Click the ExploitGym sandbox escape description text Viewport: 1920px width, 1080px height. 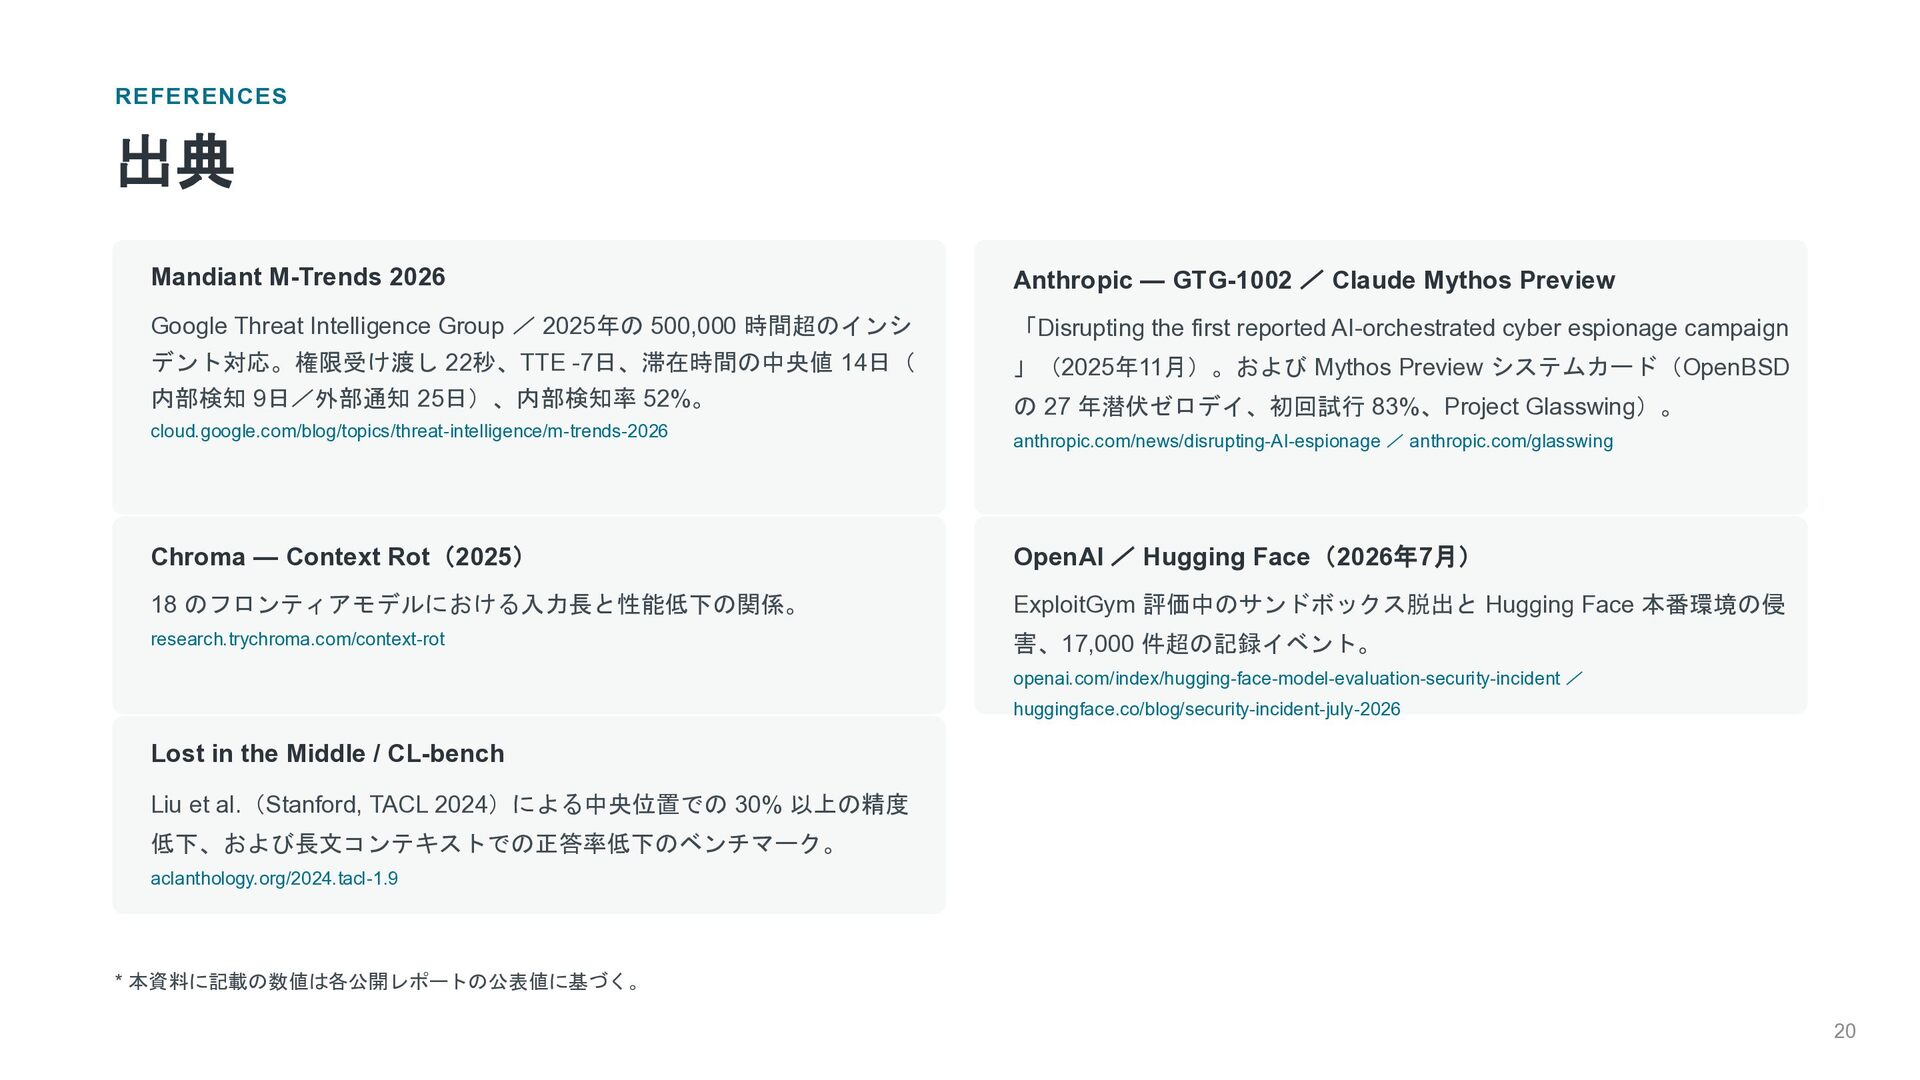click(1399, 624)
